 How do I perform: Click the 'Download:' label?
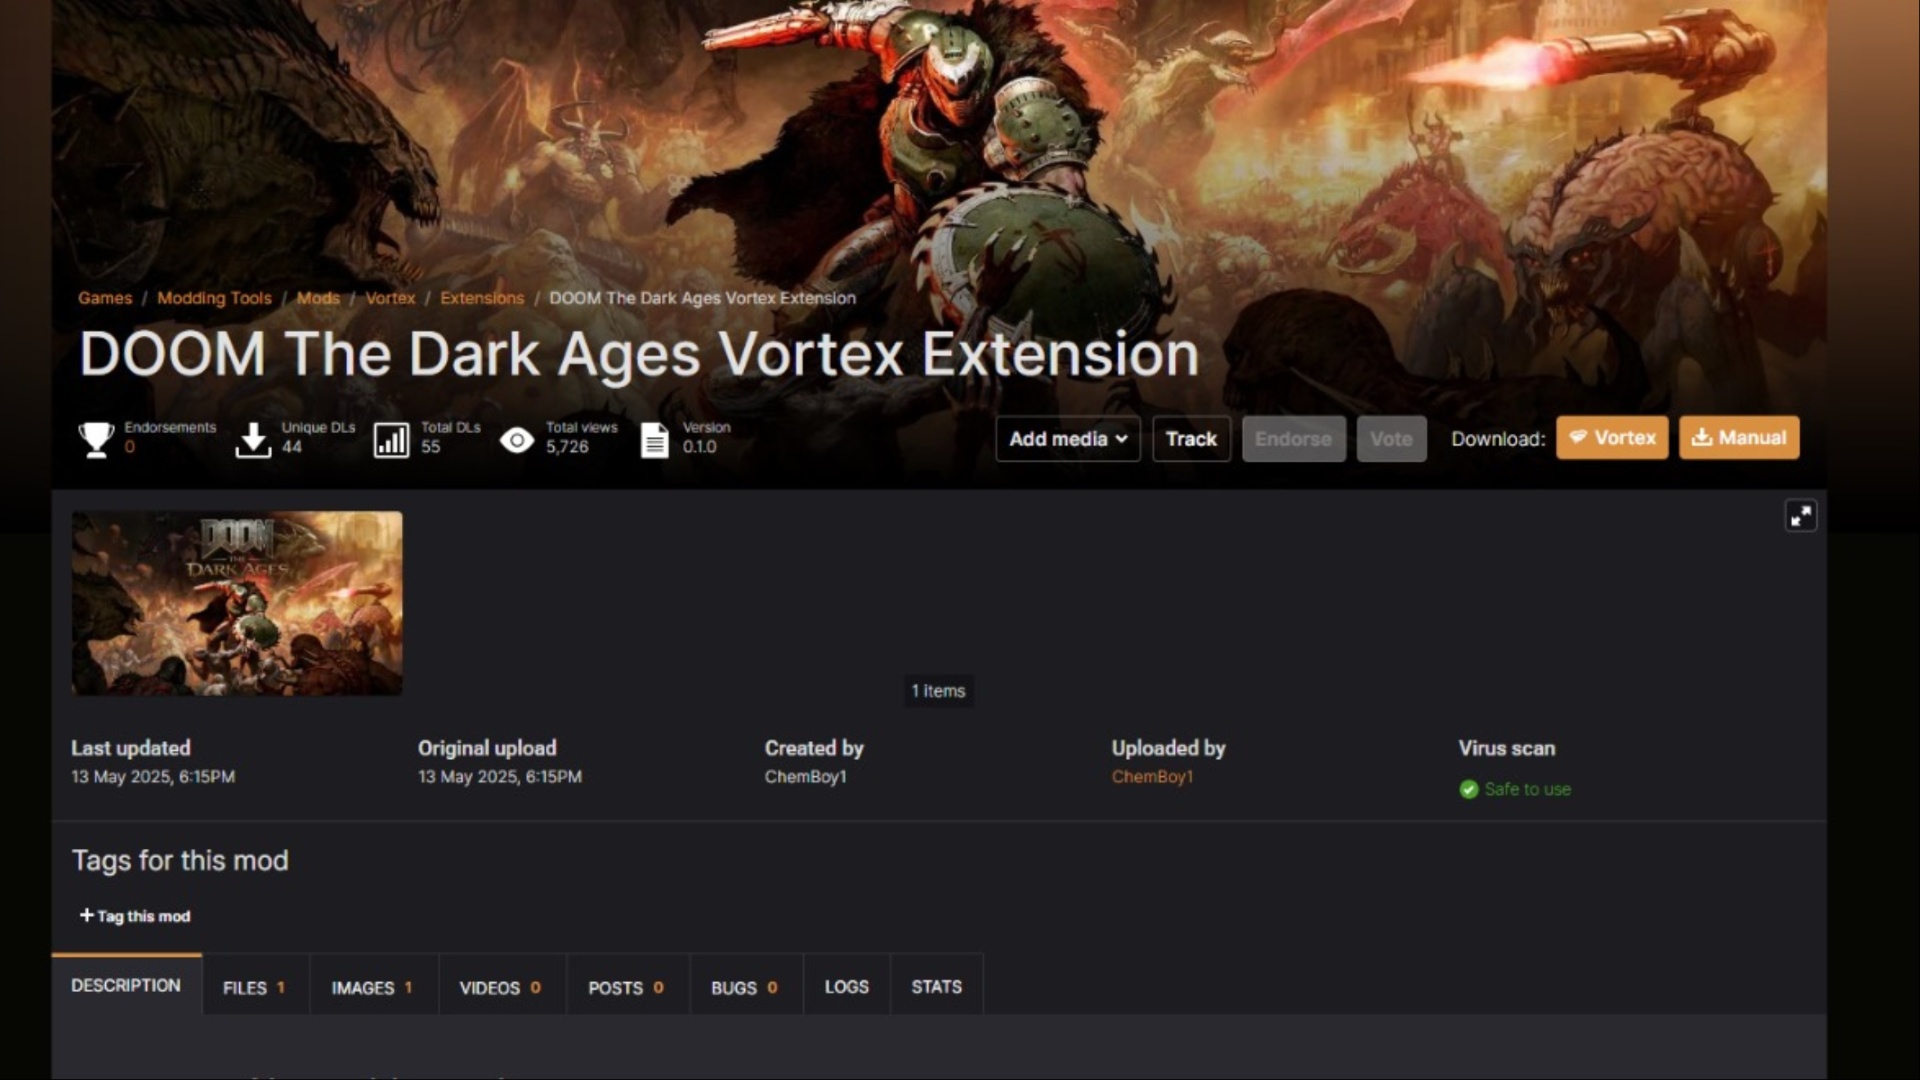click(x=1498, y=439)
